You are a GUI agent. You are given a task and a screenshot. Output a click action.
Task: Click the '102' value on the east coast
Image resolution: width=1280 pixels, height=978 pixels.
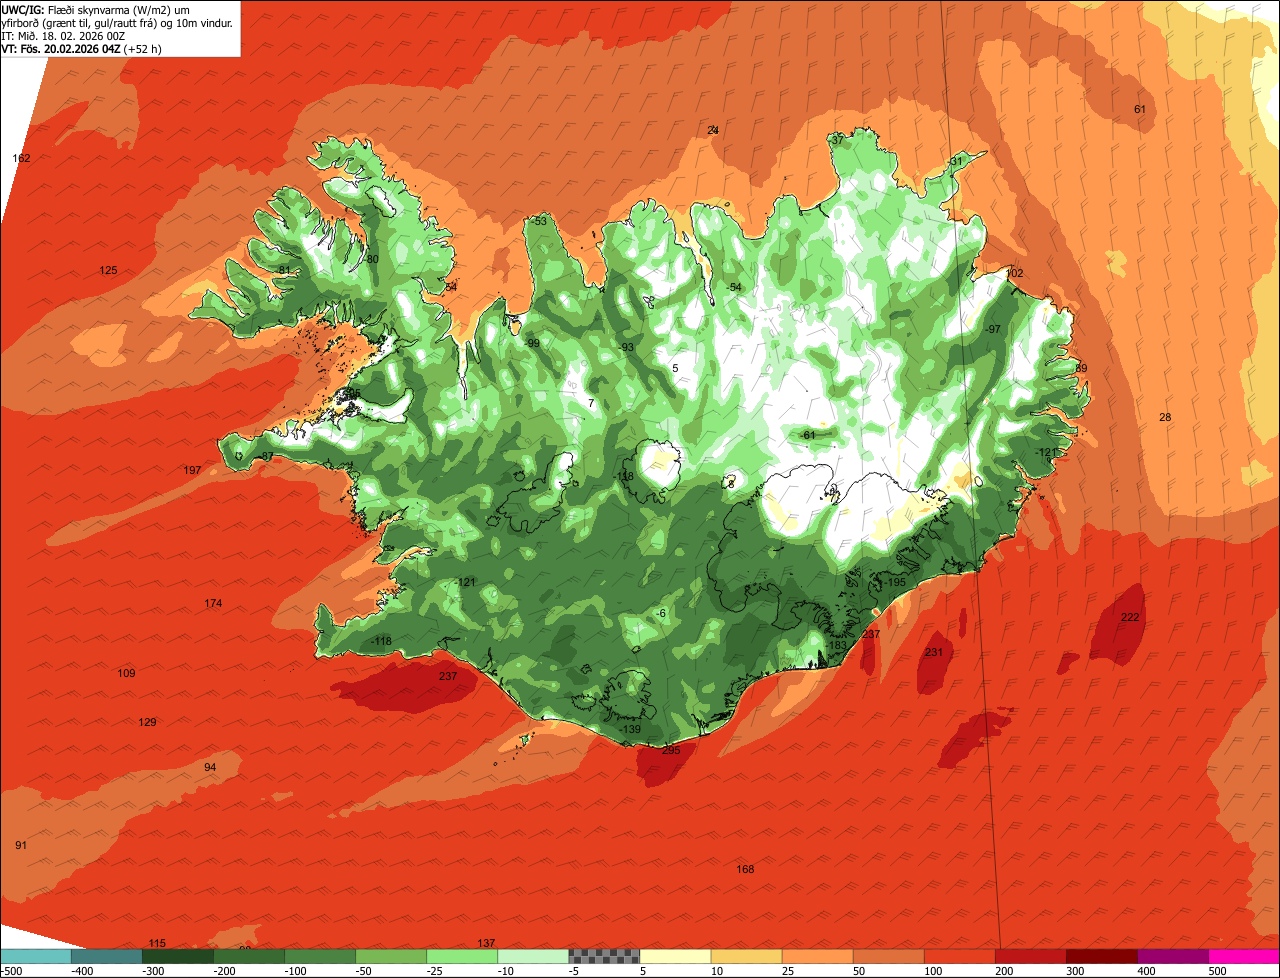(1015, 273)
